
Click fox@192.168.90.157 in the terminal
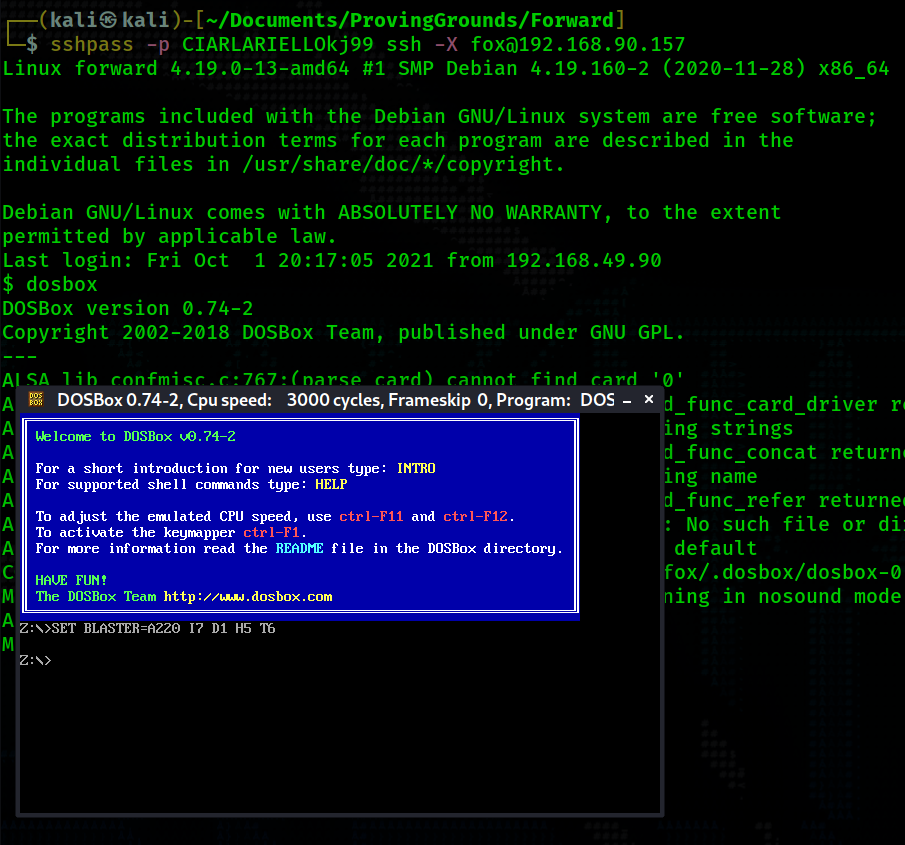click(578, 44)
